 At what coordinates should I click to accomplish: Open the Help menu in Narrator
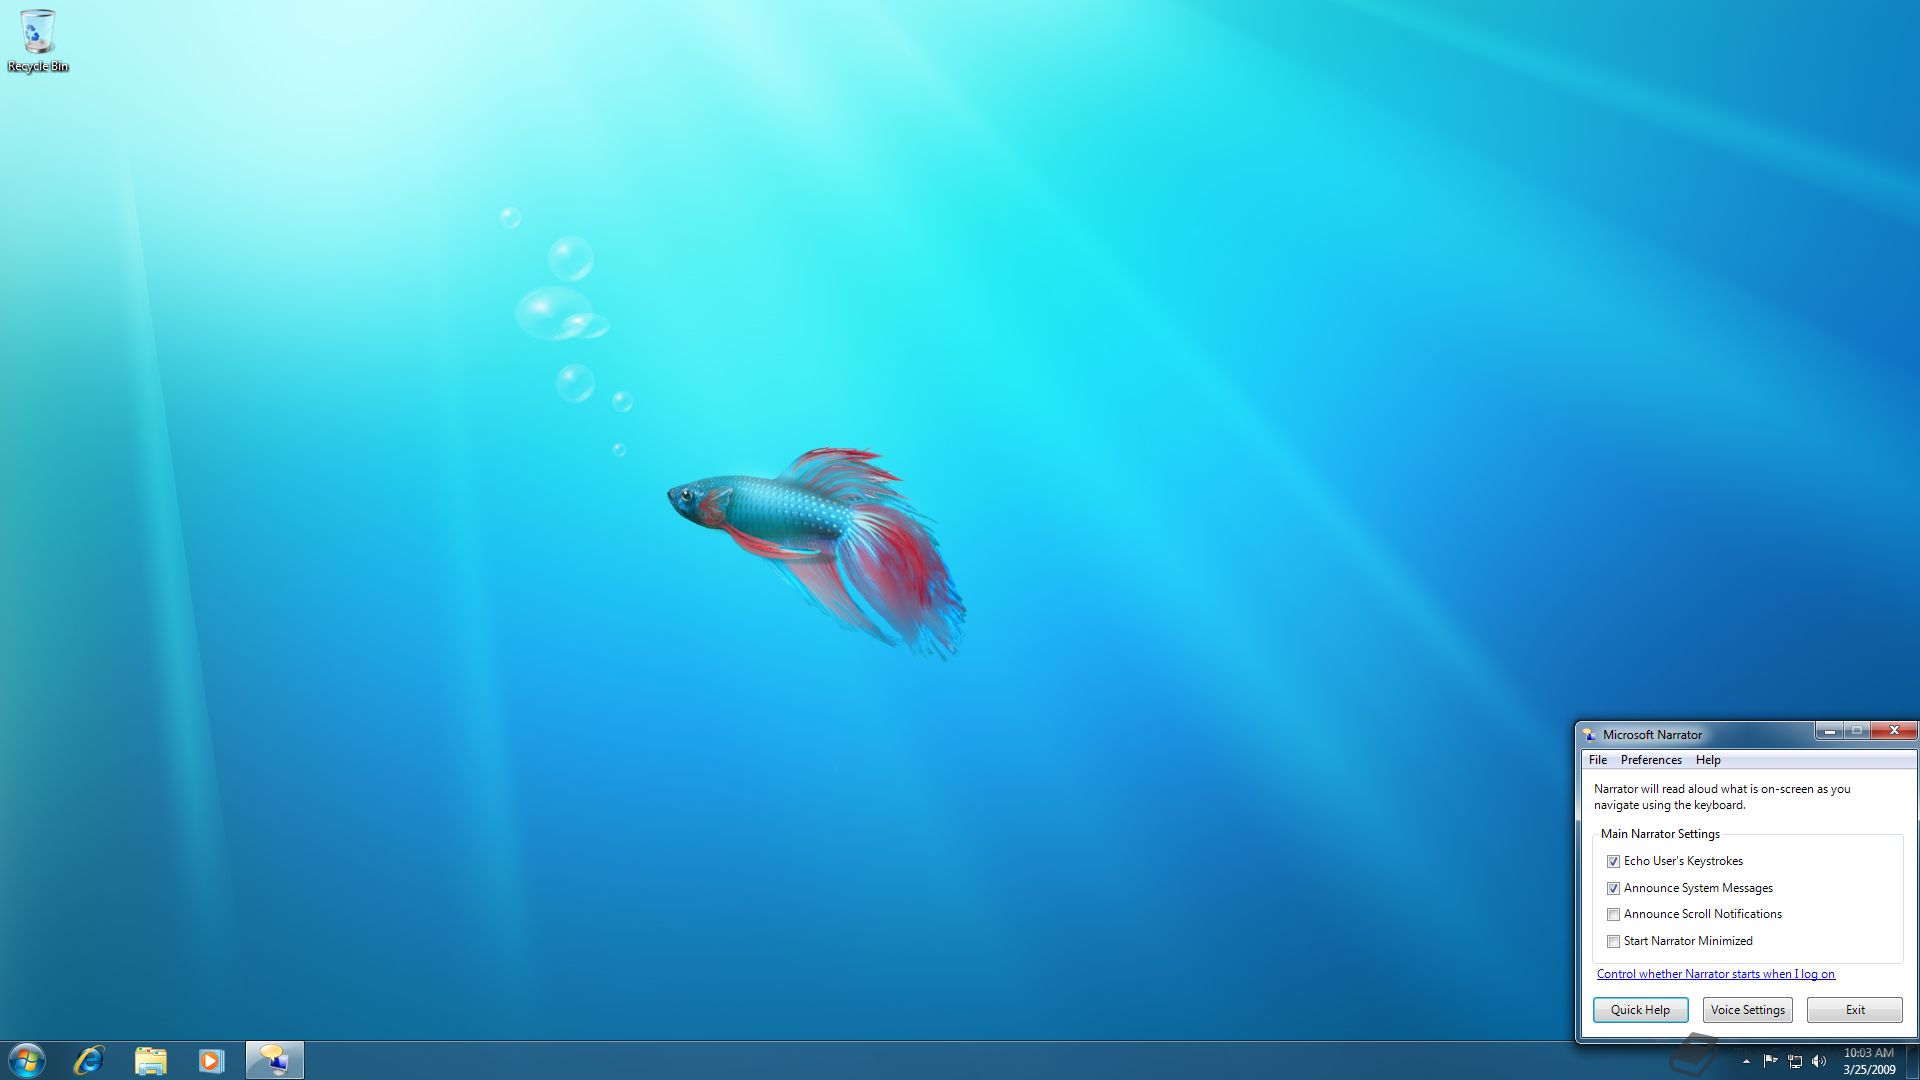(x=1708, y=760)
